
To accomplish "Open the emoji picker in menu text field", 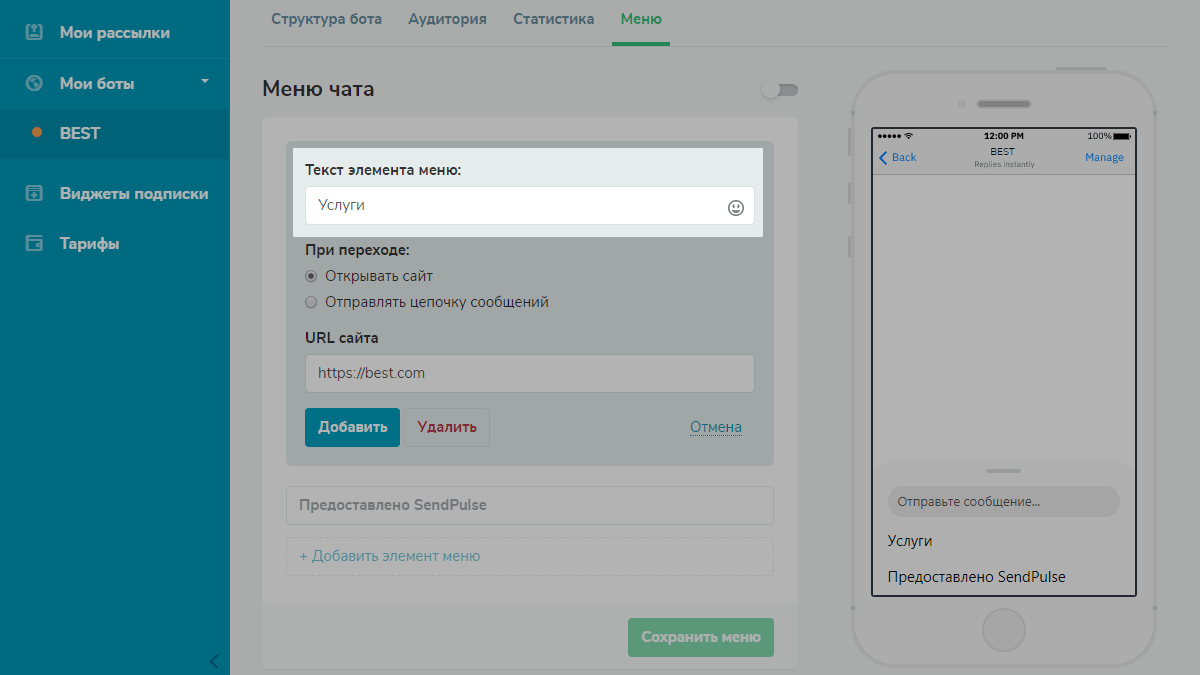I will [x=735, y=207].
